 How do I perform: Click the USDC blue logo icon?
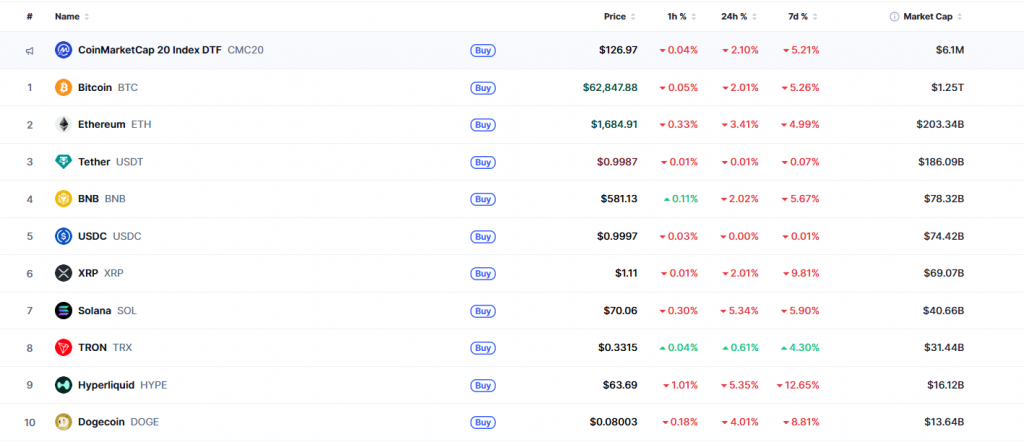[63, 236]
